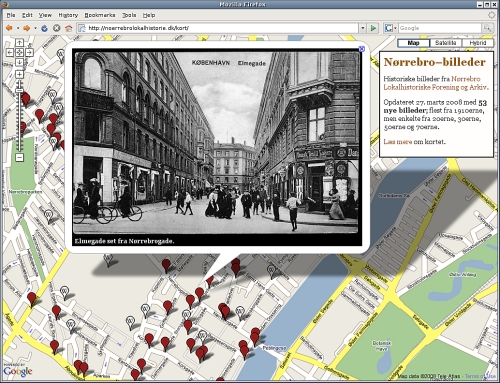Viewport: 500px width, 383px height.
Task: Open the 'Læs mere' link about the map
Action: coord(398,141)
